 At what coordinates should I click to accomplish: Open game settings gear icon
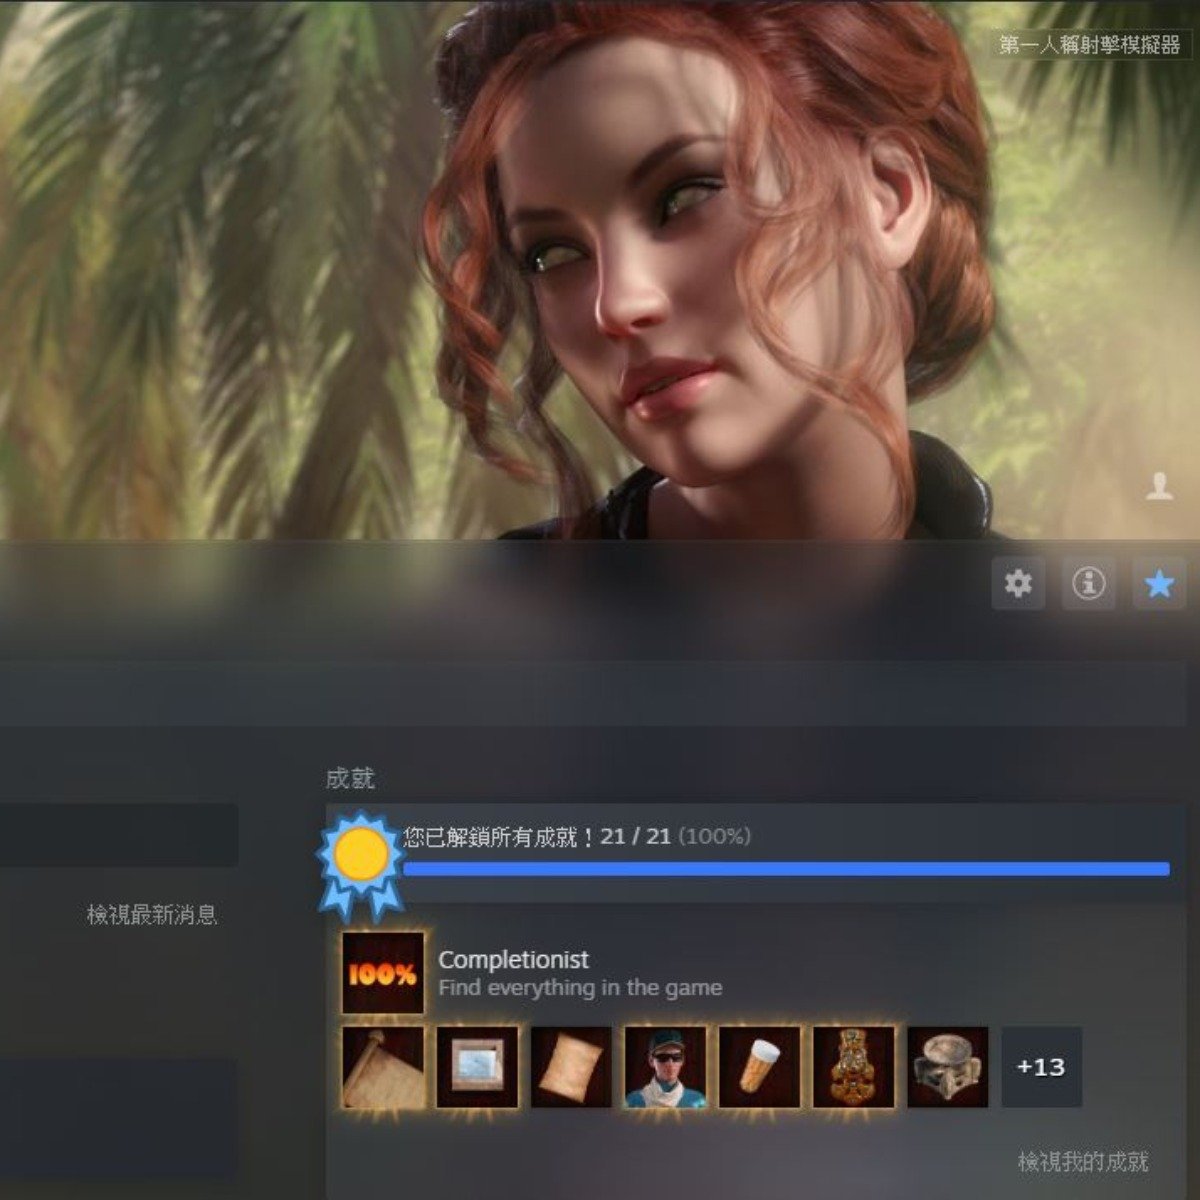coord(1018,583)
